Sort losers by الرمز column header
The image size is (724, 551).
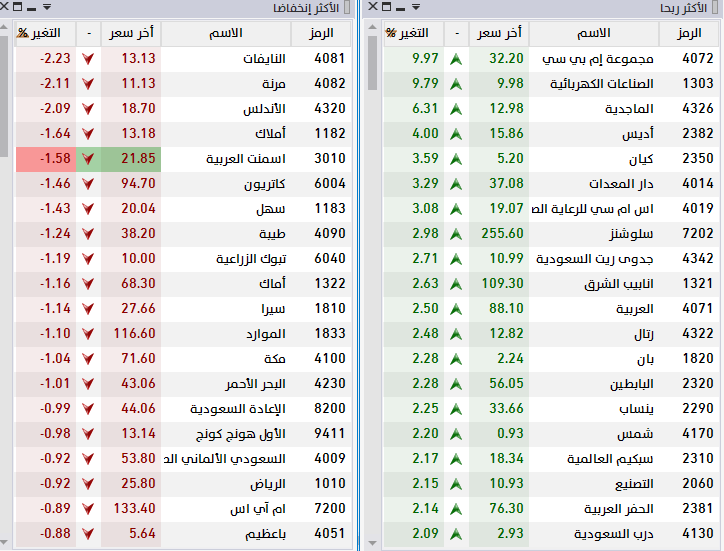pyautogui.click(x=321, y=33)
